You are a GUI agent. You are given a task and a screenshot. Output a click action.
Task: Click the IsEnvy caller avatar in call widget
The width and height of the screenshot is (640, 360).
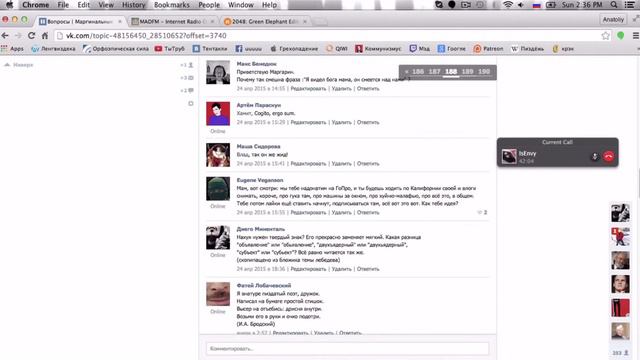[x=509, y=156]
